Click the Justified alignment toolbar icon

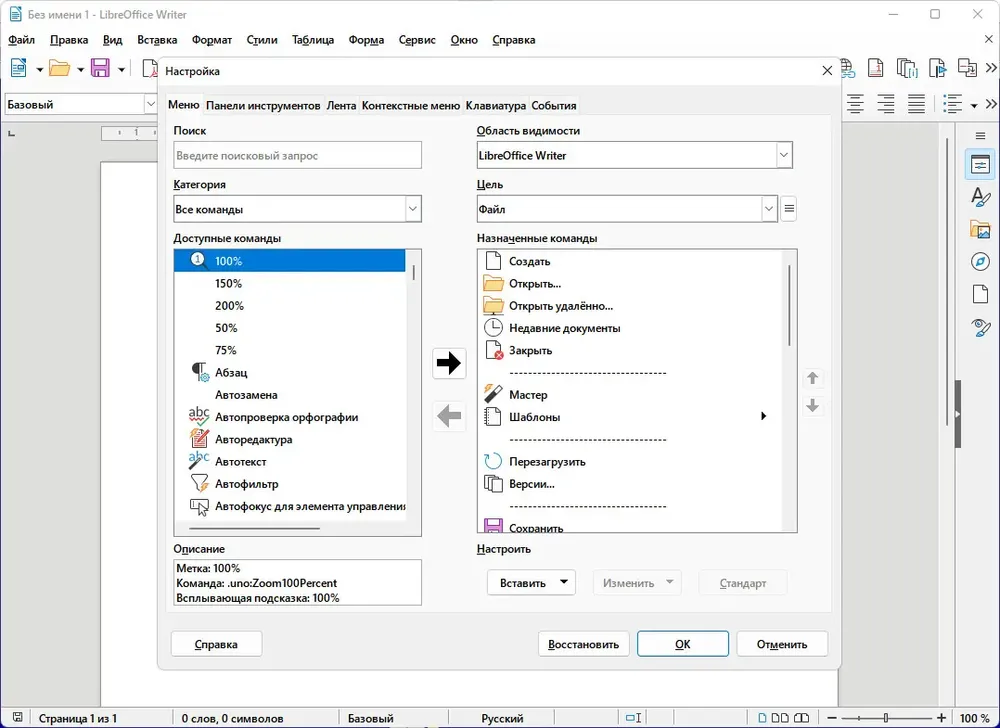(x=916, y=104)
